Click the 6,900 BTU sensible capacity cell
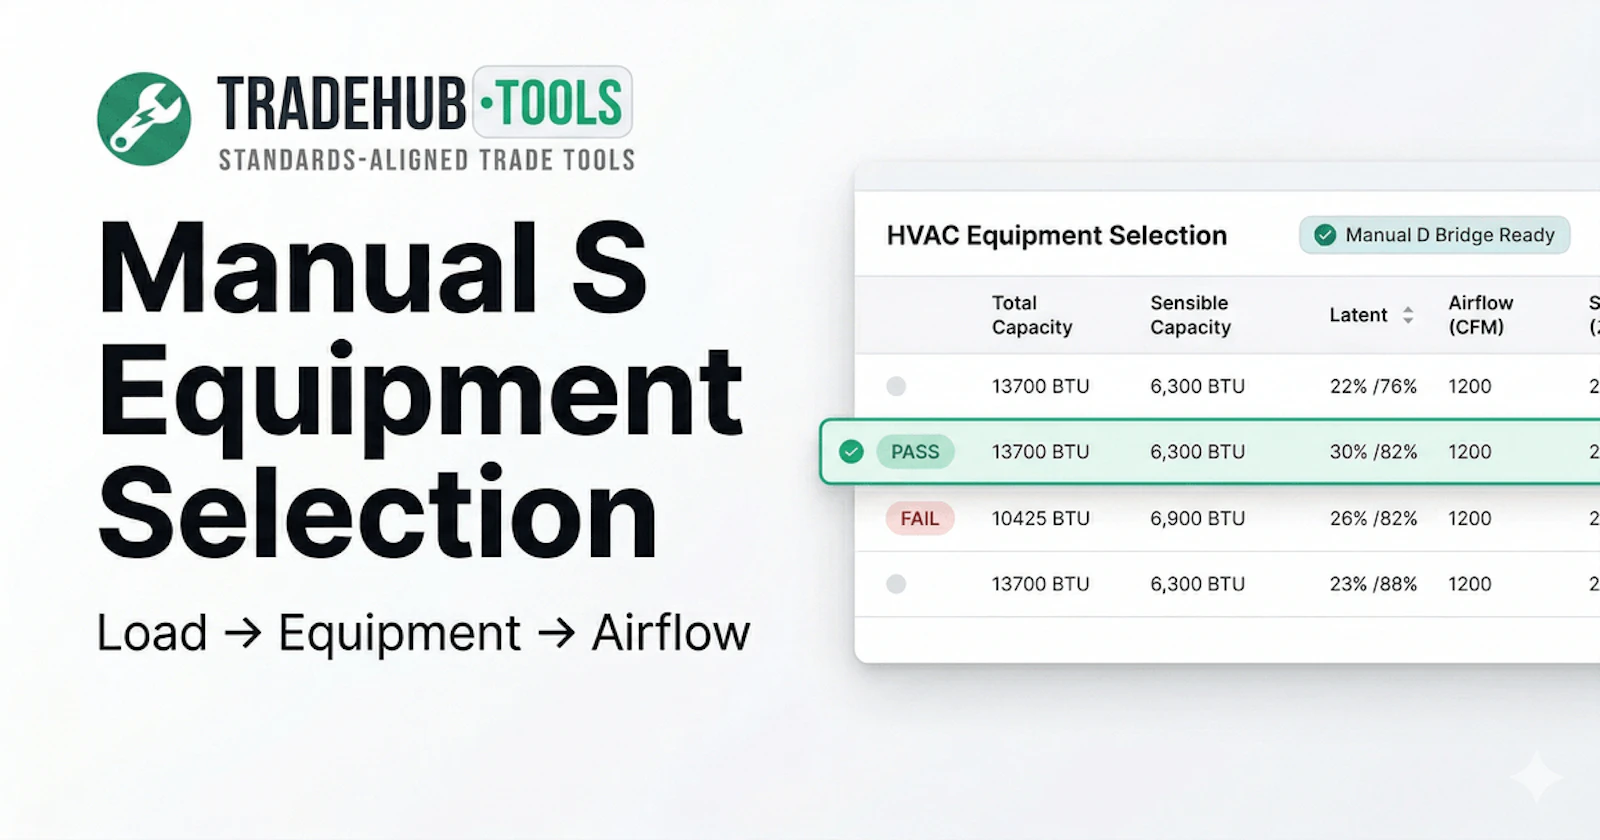Screen dimensions: 1600x840 click(1197, 519)
